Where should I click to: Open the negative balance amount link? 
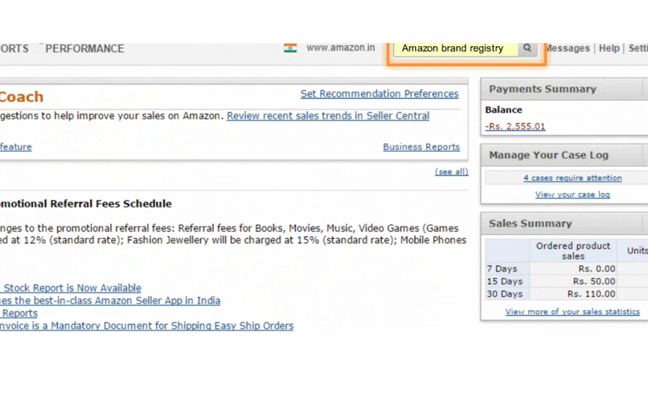[515, 126]
